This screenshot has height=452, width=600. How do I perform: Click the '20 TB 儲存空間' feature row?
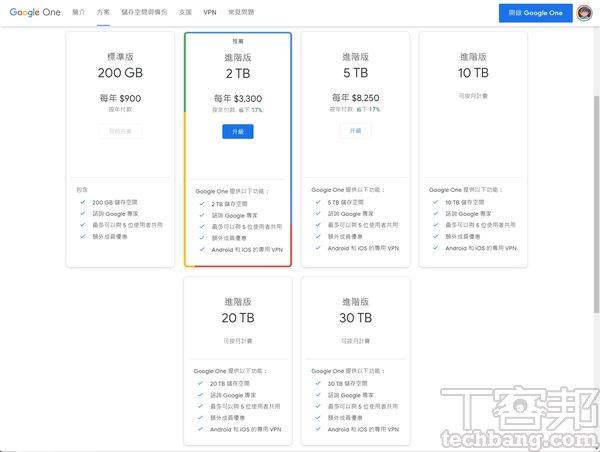point(230,383)
